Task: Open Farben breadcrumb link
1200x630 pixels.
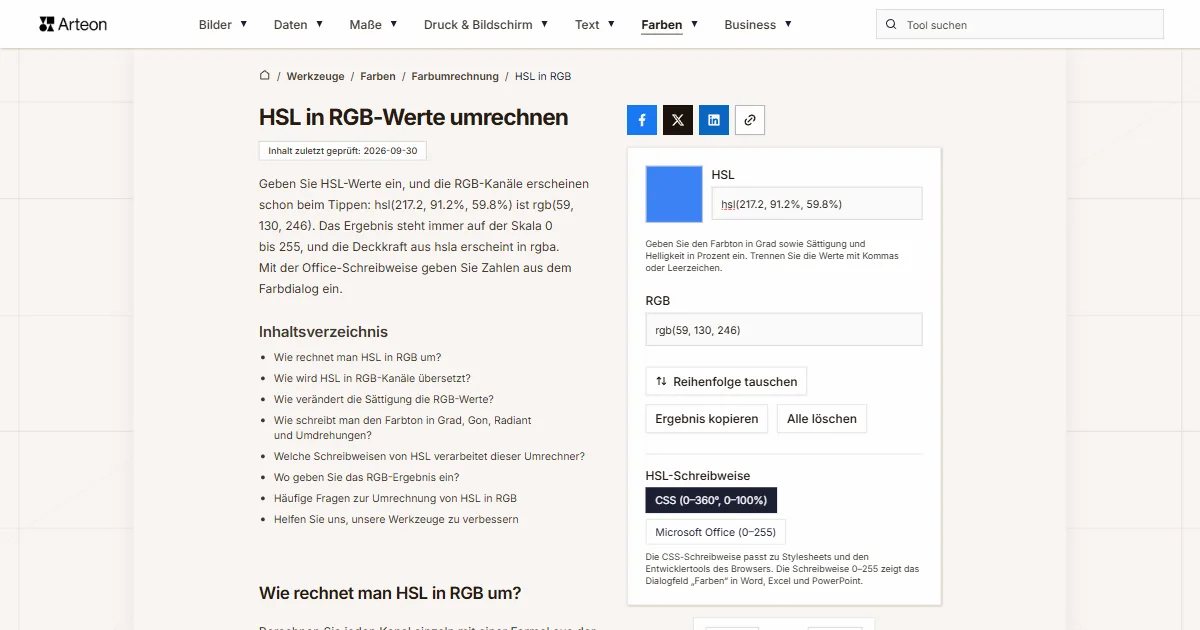Action: [x=378, y=76]
